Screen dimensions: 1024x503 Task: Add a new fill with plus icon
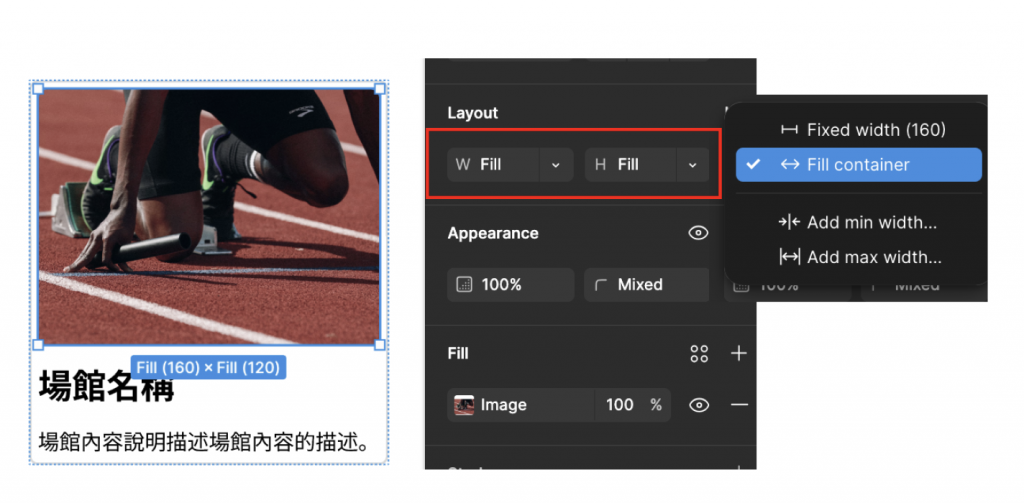tap(739, 353)
